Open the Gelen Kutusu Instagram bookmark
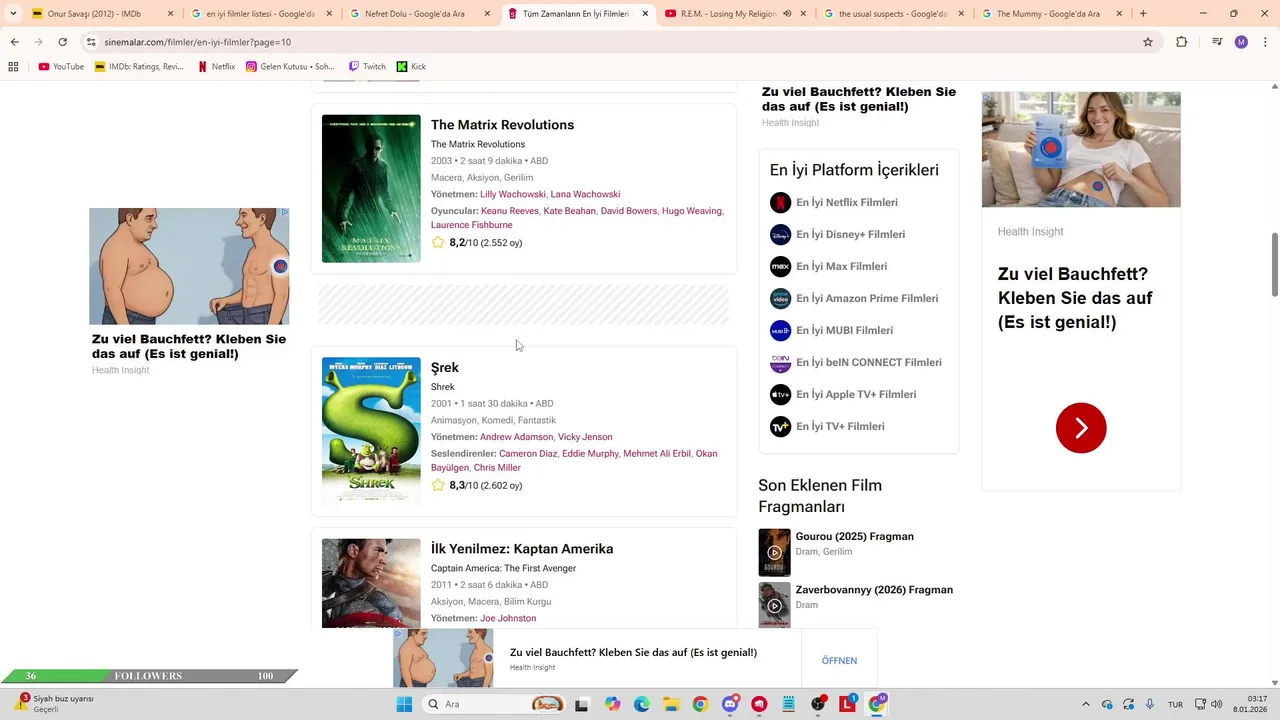 [x=290, y=67]
